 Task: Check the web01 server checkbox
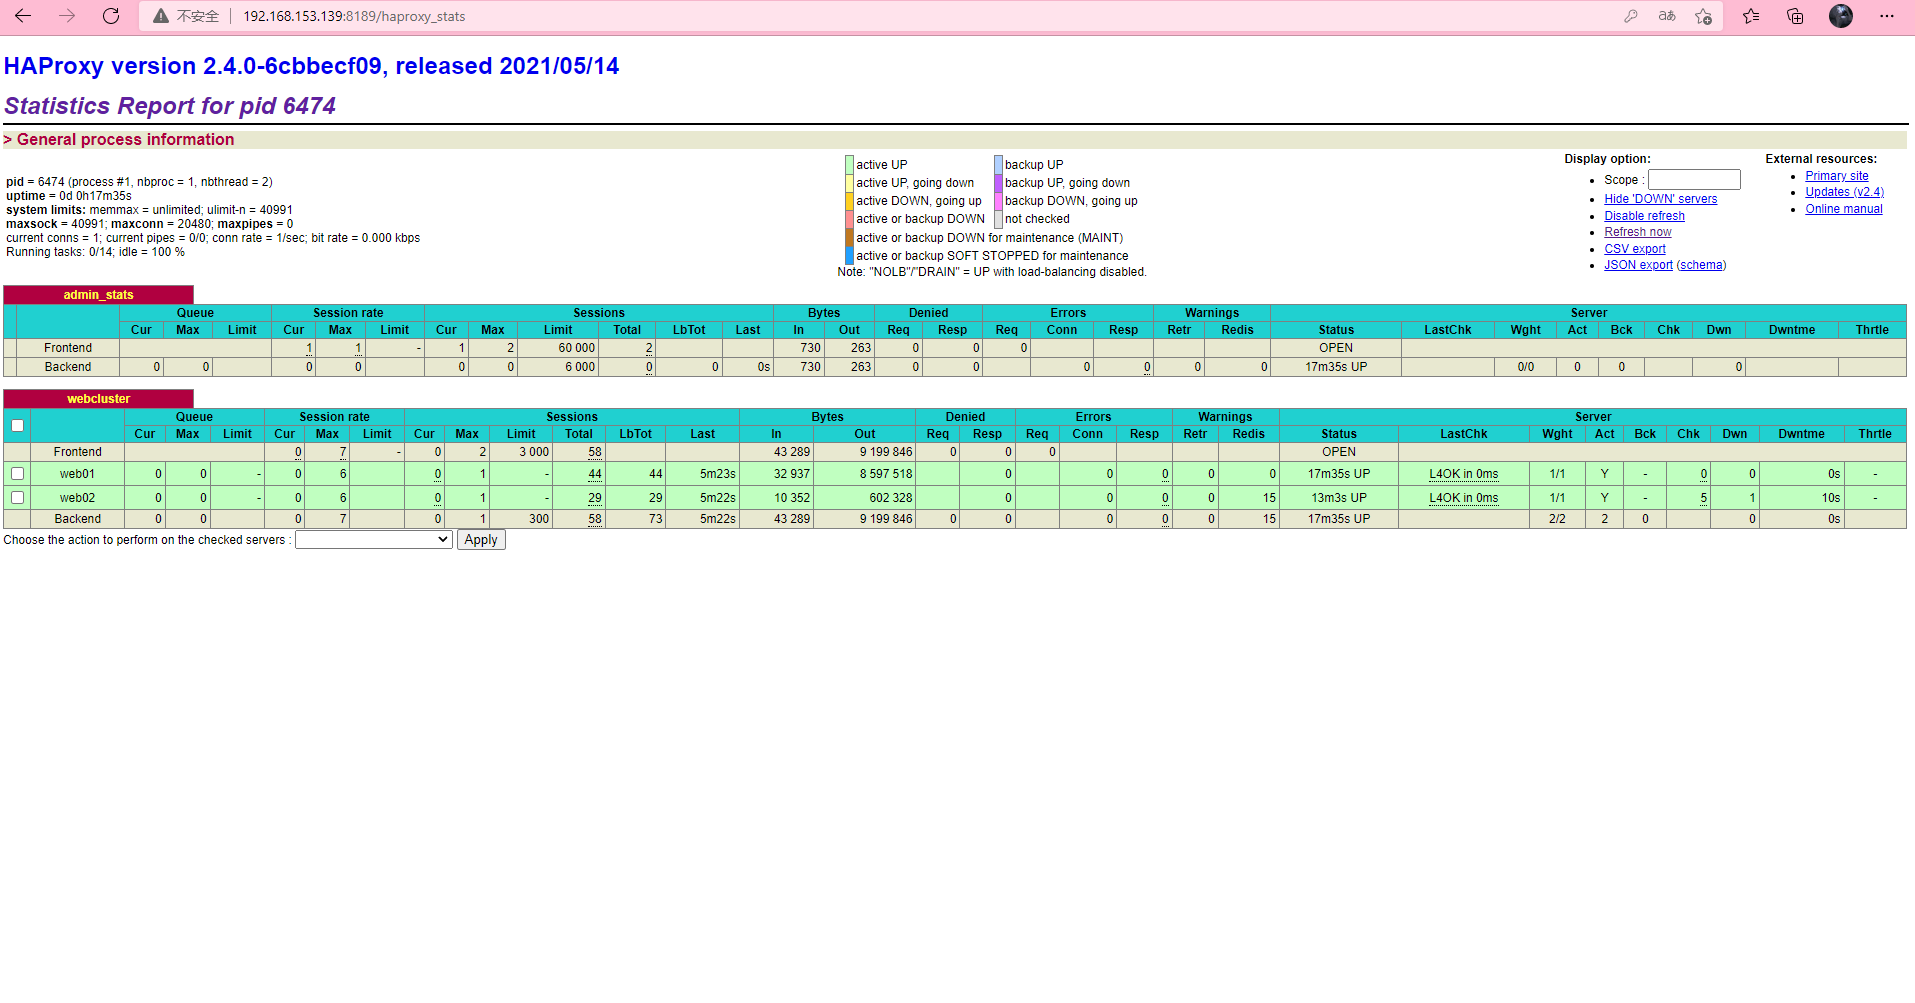coord(17,473)
